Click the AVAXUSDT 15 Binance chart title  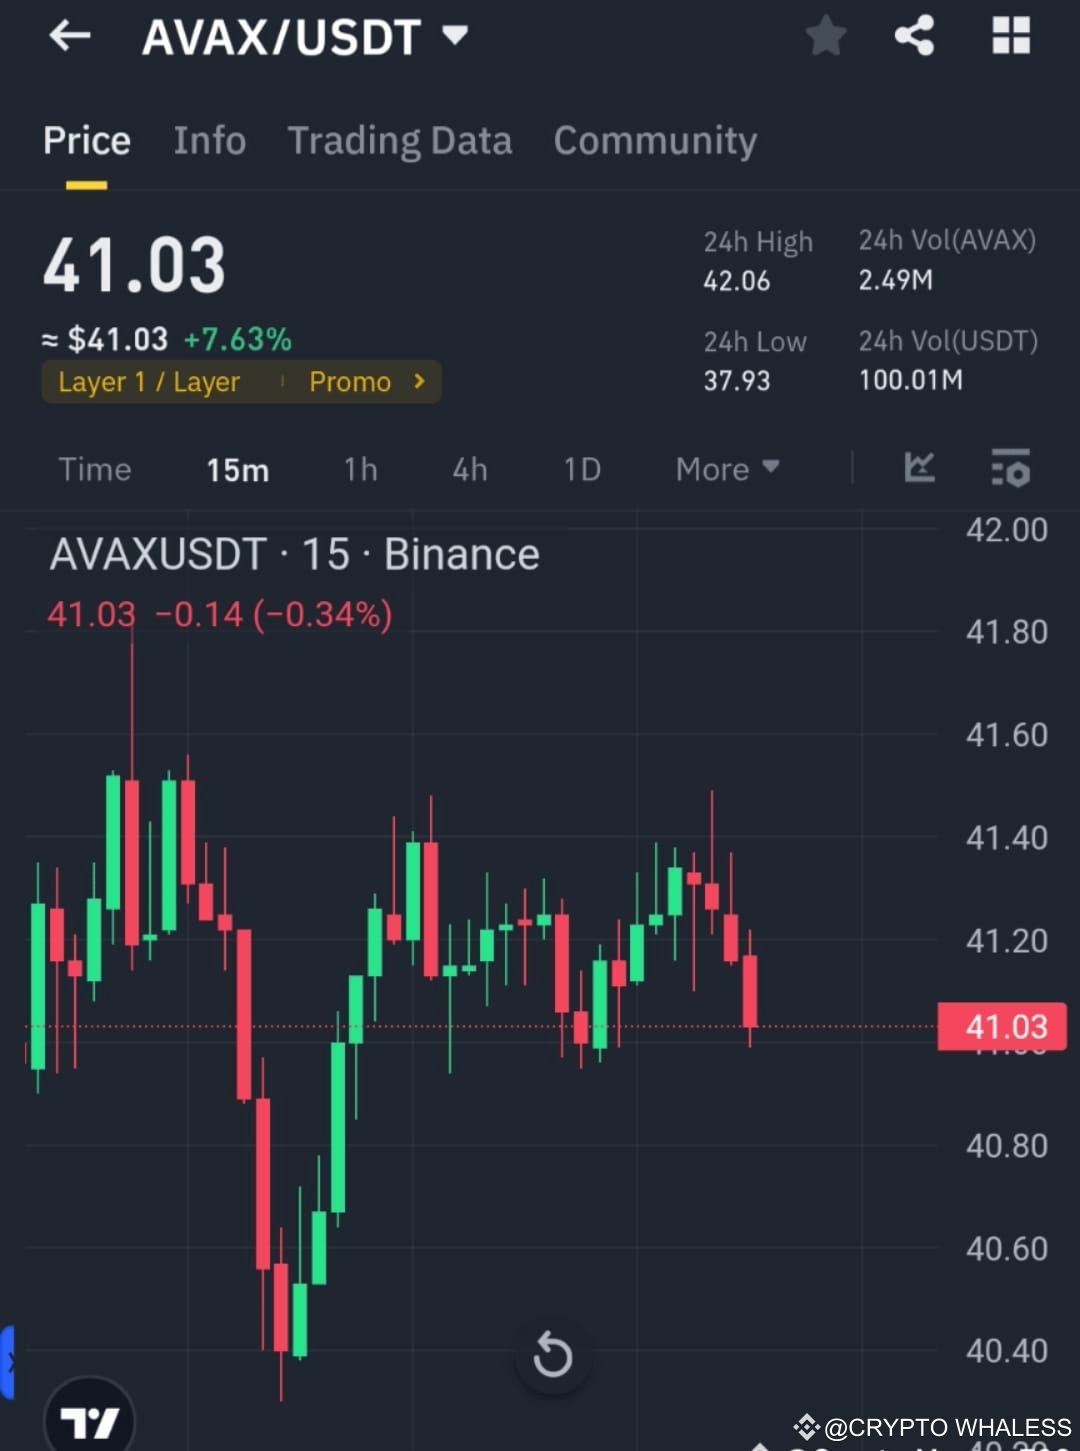(x=295, y=553)
